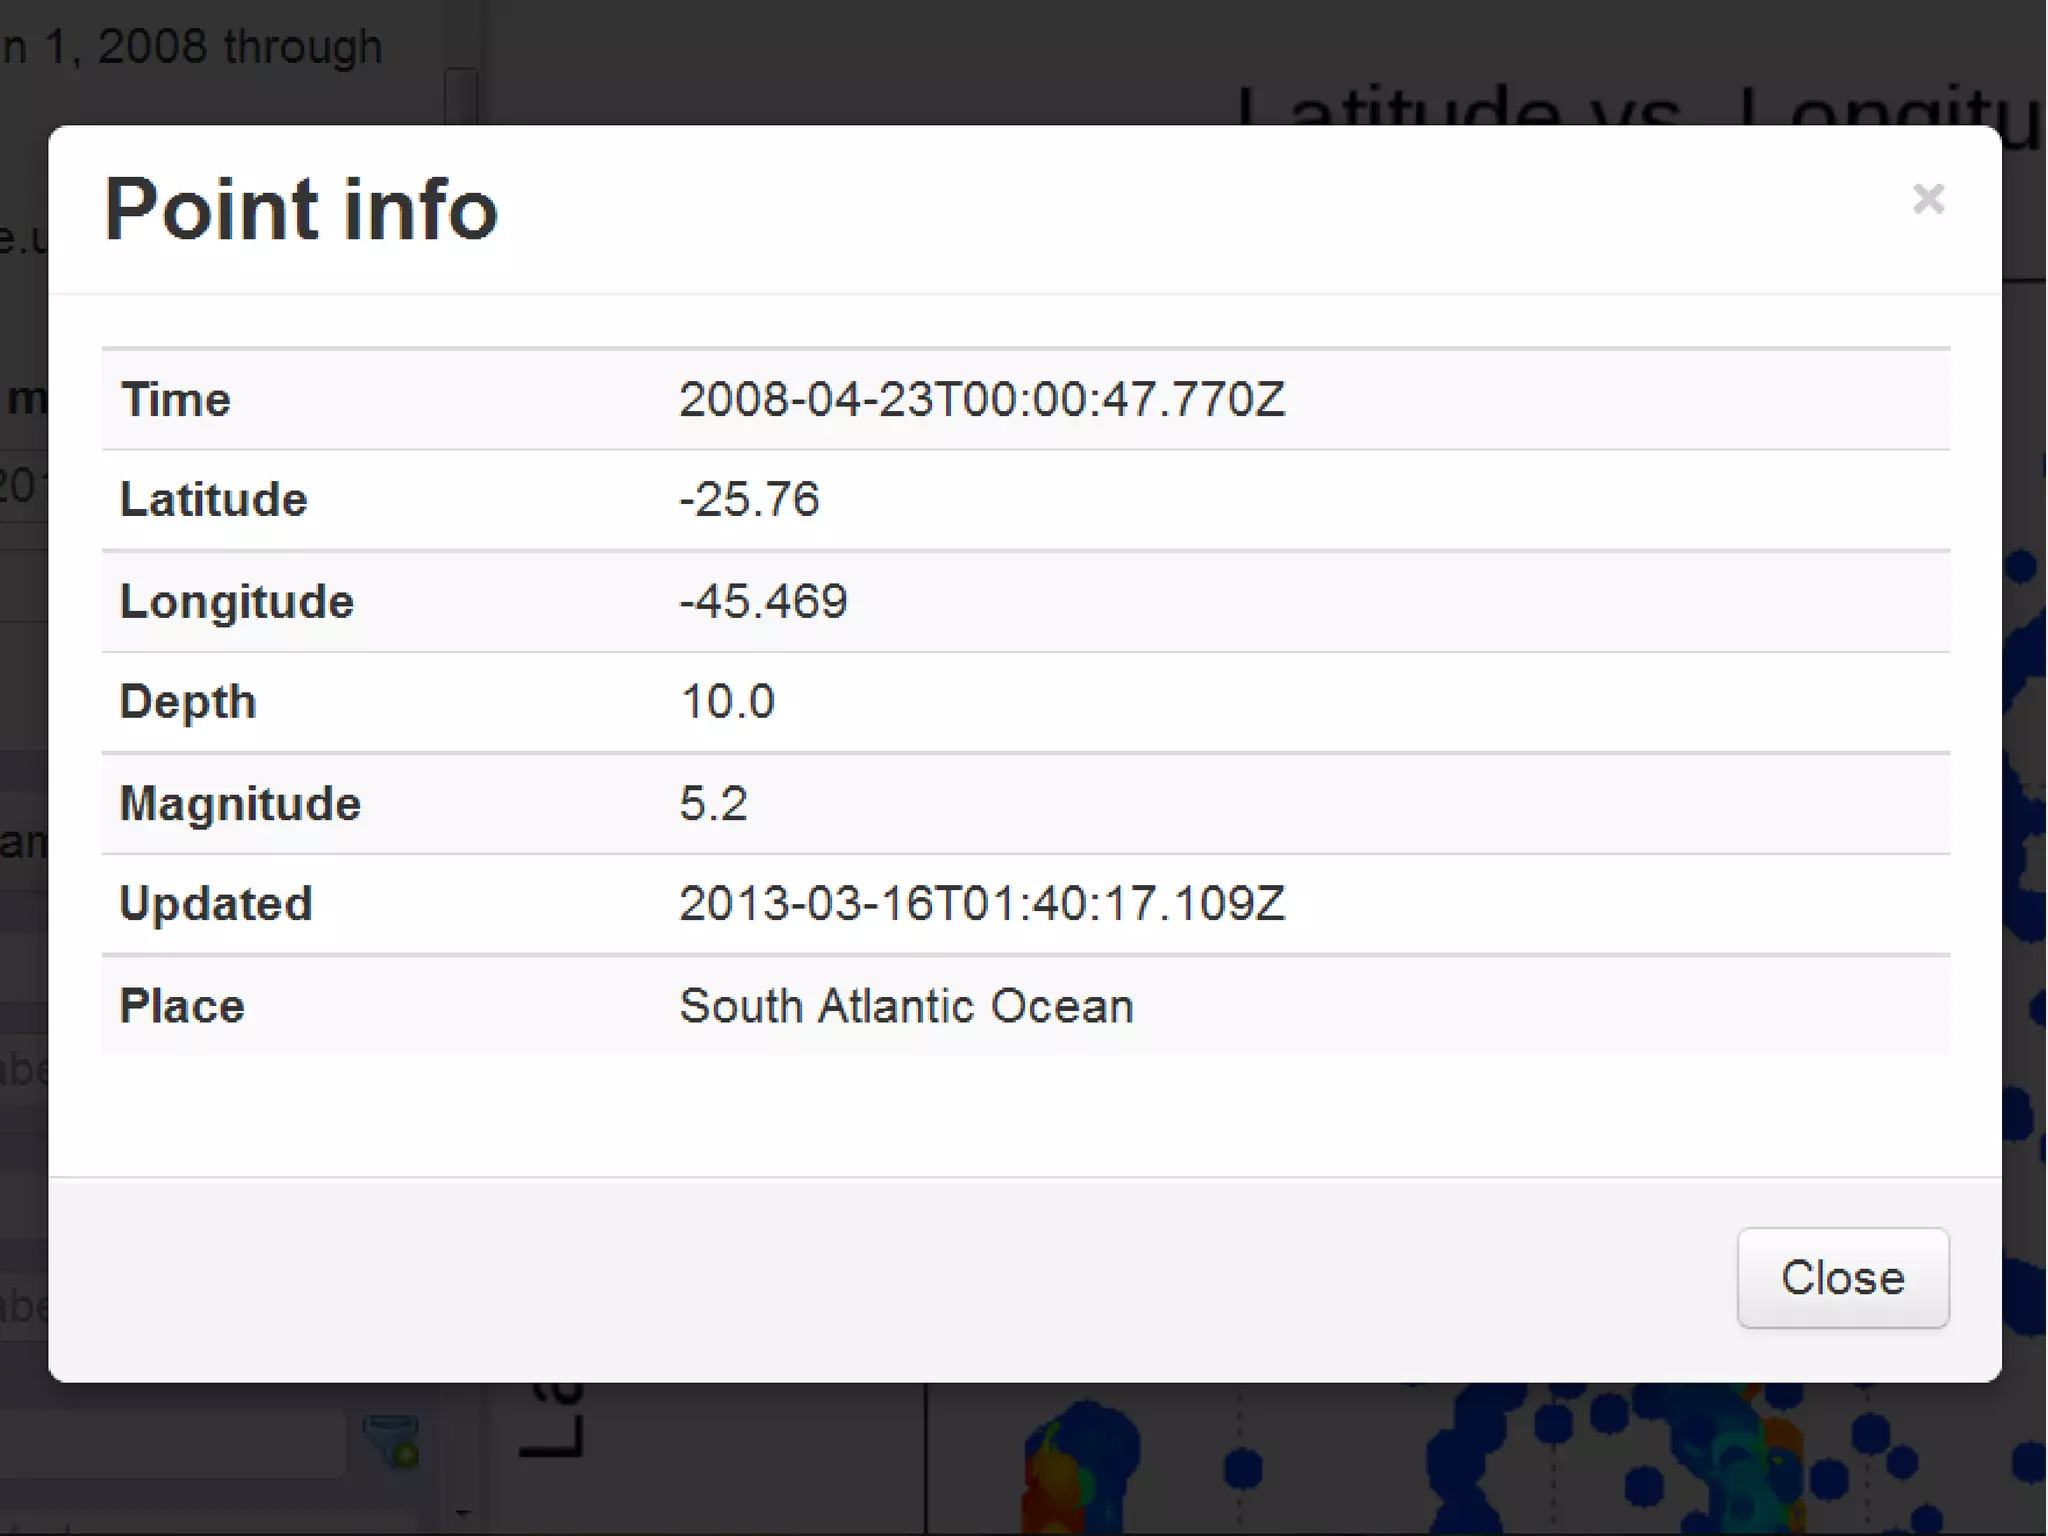This screenshot has width=2048, height=1536.
Task: Click the South Atlantic Ocean place text
Action: click(x=906, y=1006)
